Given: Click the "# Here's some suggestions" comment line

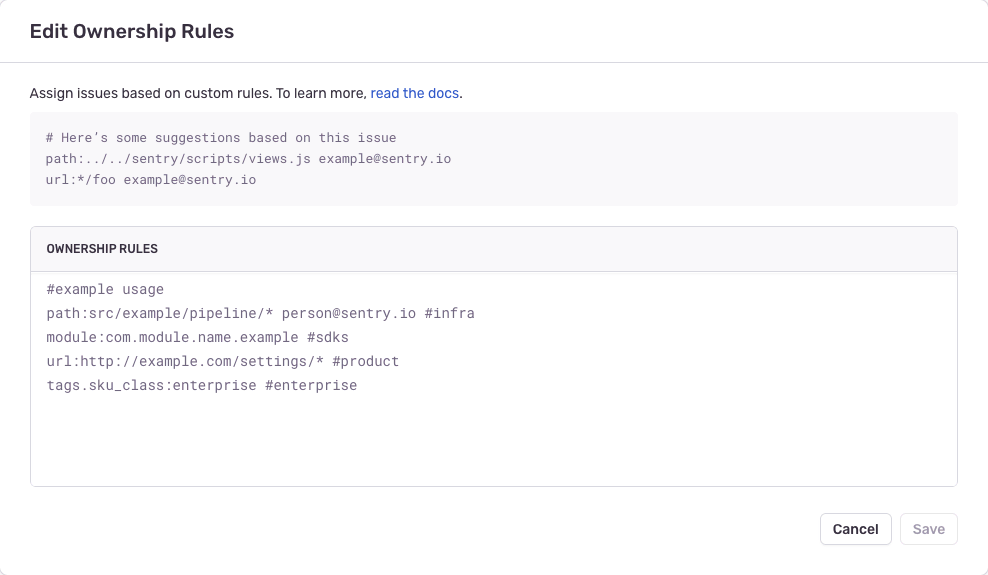Looking at the screenshot, I should (221, 138).
